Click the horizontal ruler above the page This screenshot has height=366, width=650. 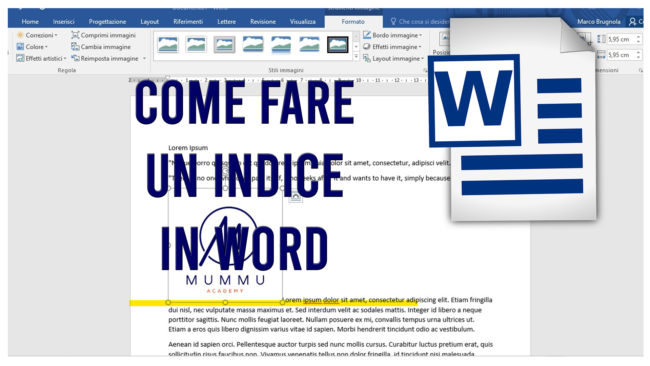(278, 80)
